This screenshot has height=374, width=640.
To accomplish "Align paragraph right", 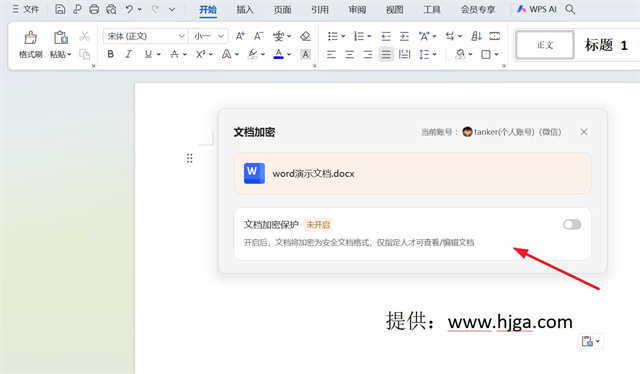I will tap(368, 54).
